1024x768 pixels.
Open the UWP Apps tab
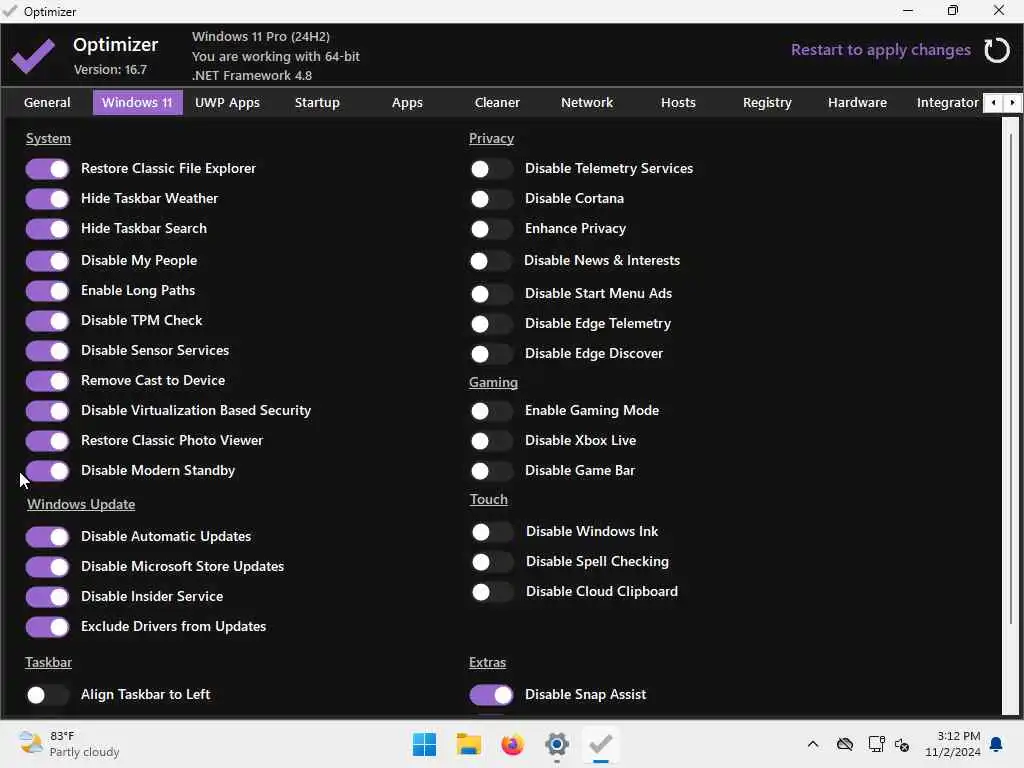(x=227, y=103)
